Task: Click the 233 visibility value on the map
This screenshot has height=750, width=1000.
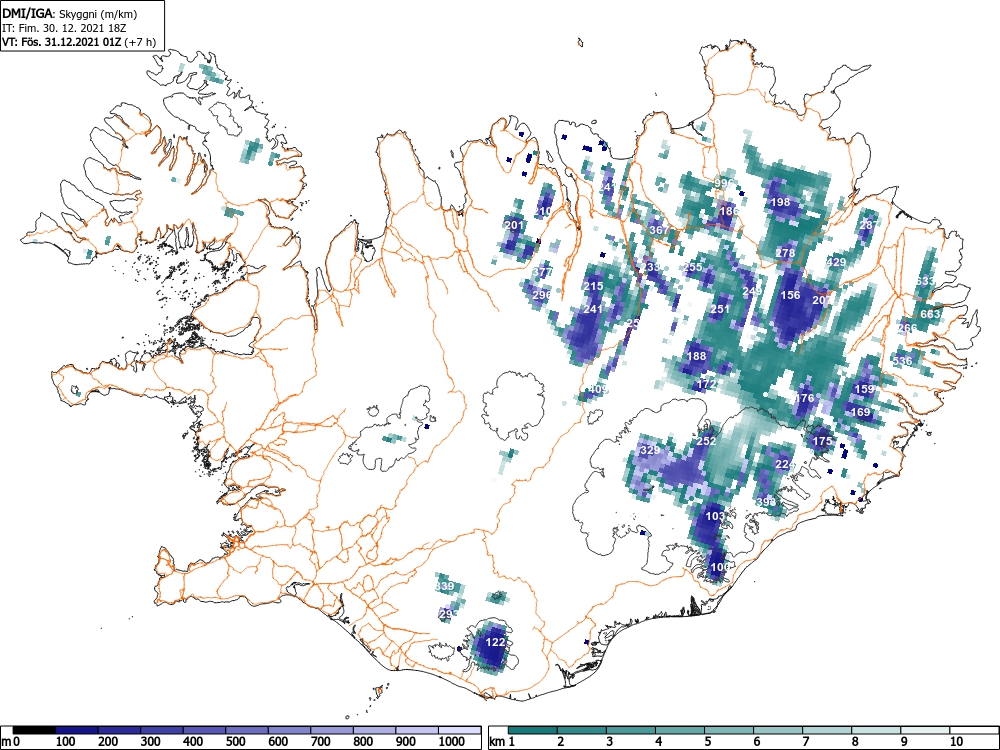Action: point(651,267)
